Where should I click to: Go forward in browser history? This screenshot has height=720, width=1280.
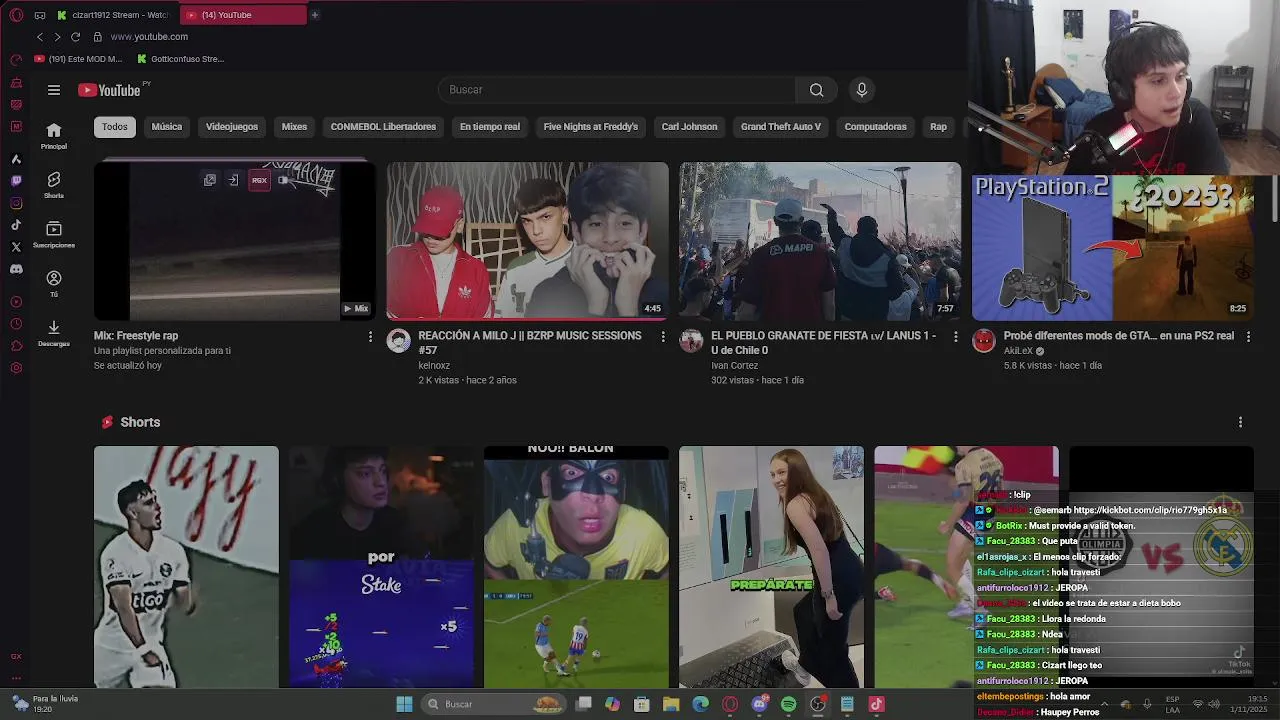click(x=57, y=37)
